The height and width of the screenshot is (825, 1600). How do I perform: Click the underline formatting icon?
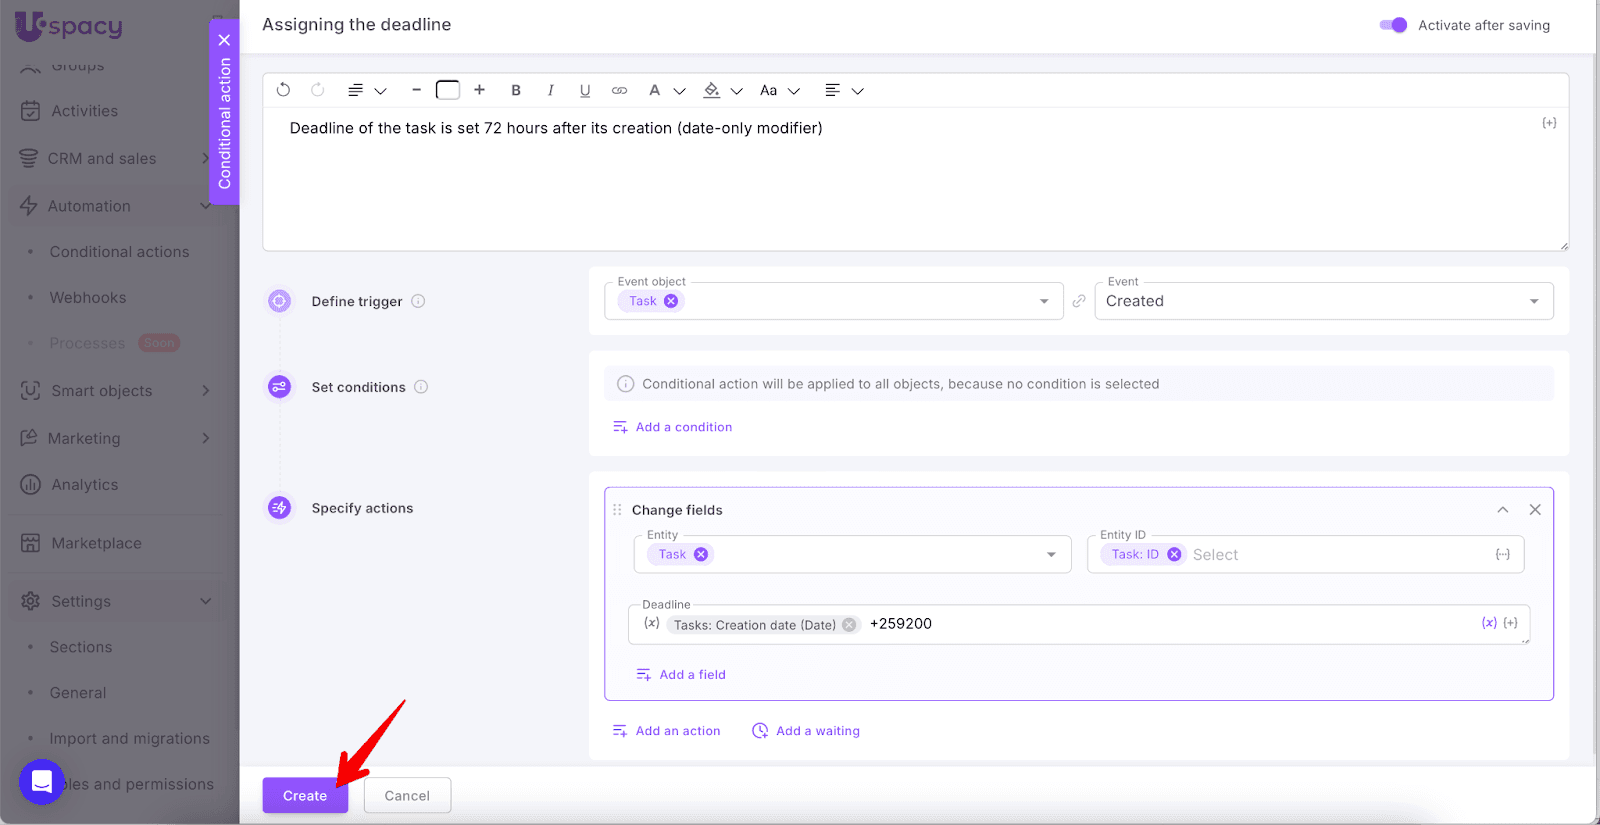(x=585, y=90)
